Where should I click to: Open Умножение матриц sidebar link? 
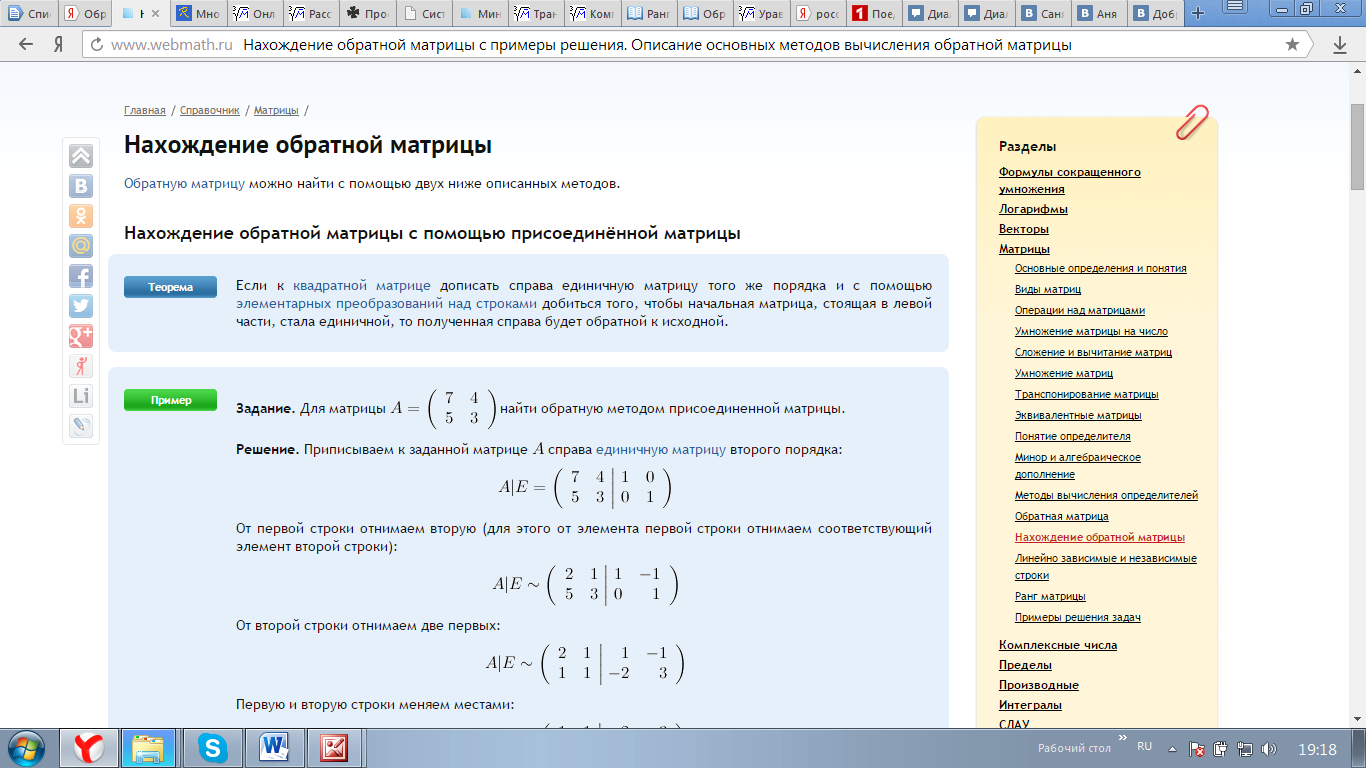click(x=1064, y=373)
